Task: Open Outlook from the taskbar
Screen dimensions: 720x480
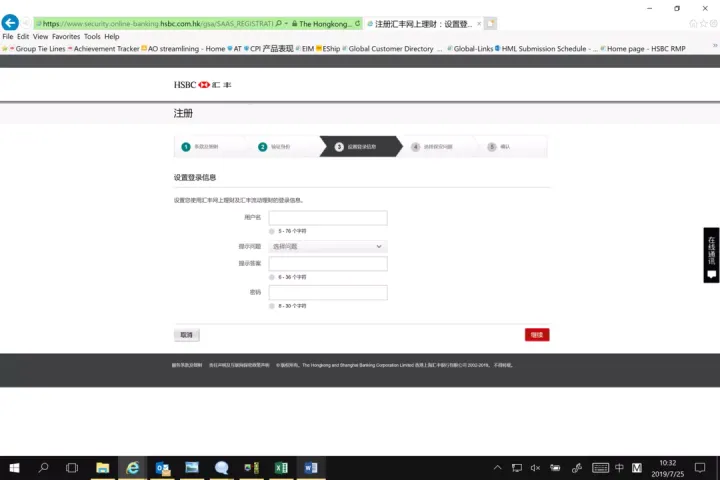Action: pyautogui.click(x=163, y=468)
